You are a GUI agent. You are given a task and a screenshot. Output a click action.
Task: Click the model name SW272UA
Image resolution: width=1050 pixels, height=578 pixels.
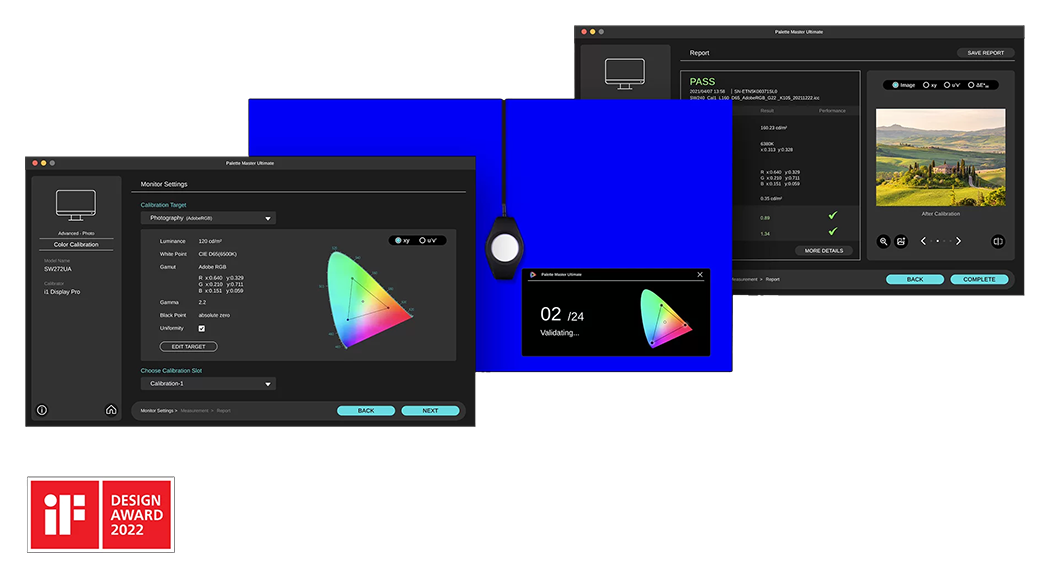coord(58,269)
